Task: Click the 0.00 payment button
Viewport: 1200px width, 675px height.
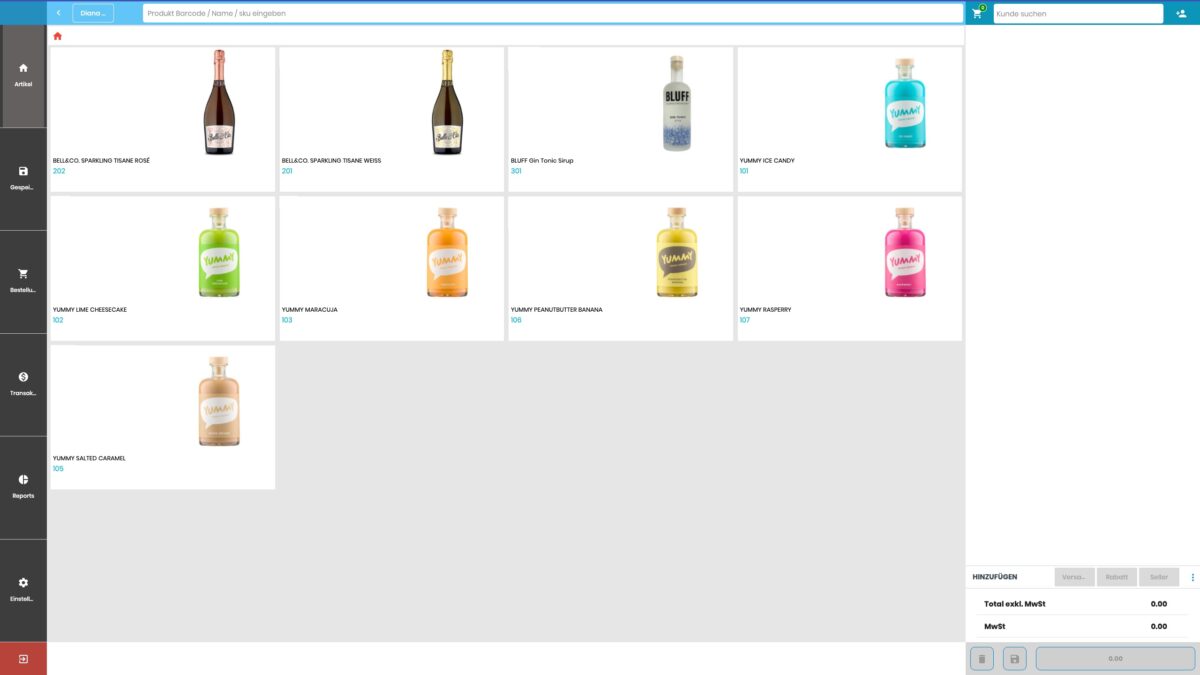Action: tap(1117, 659)
